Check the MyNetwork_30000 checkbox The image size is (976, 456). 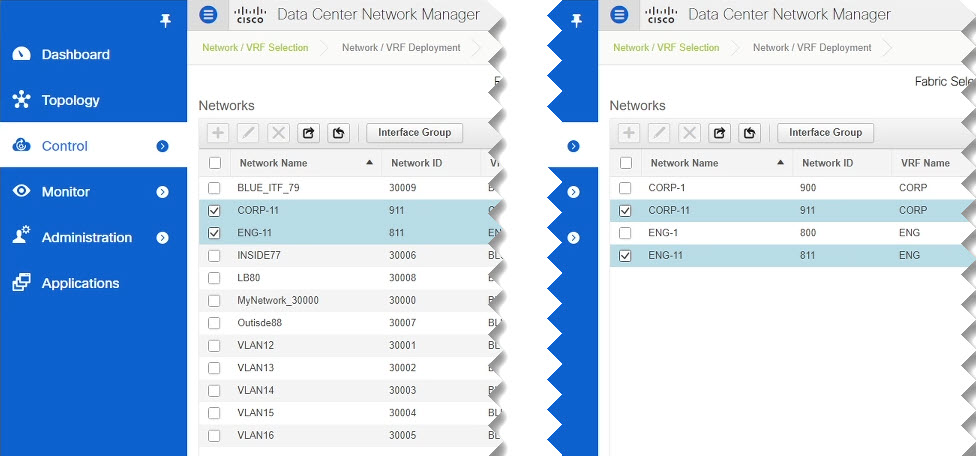[214, 300]
